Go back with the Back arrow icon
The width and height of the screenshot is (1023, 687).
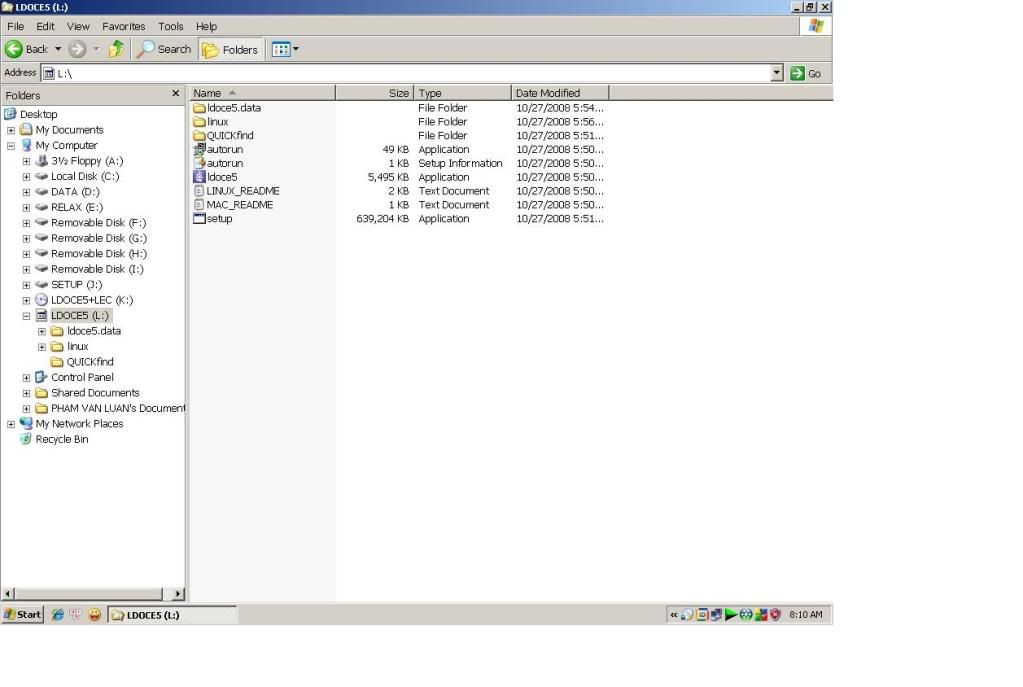14,49
